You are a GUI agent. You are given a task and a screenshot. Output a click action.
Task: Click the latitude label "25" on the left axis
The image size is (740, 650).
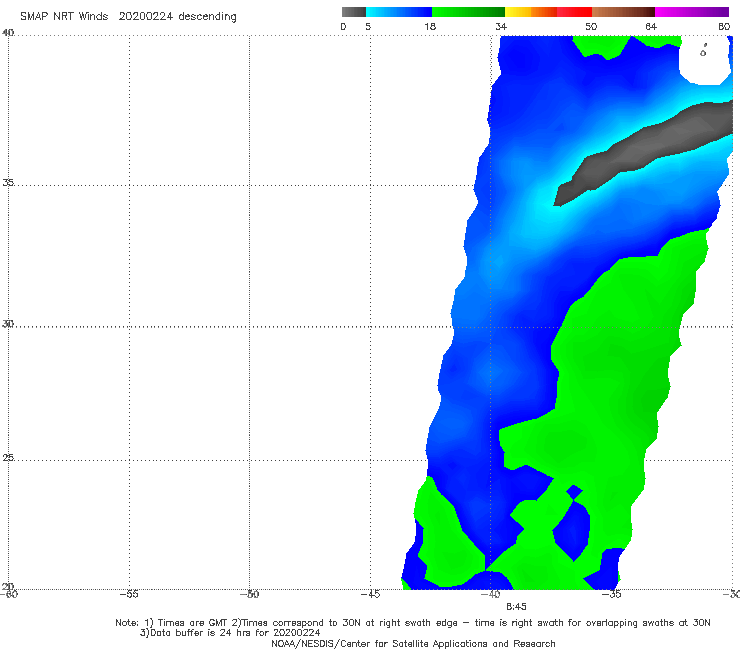point(8,458)
